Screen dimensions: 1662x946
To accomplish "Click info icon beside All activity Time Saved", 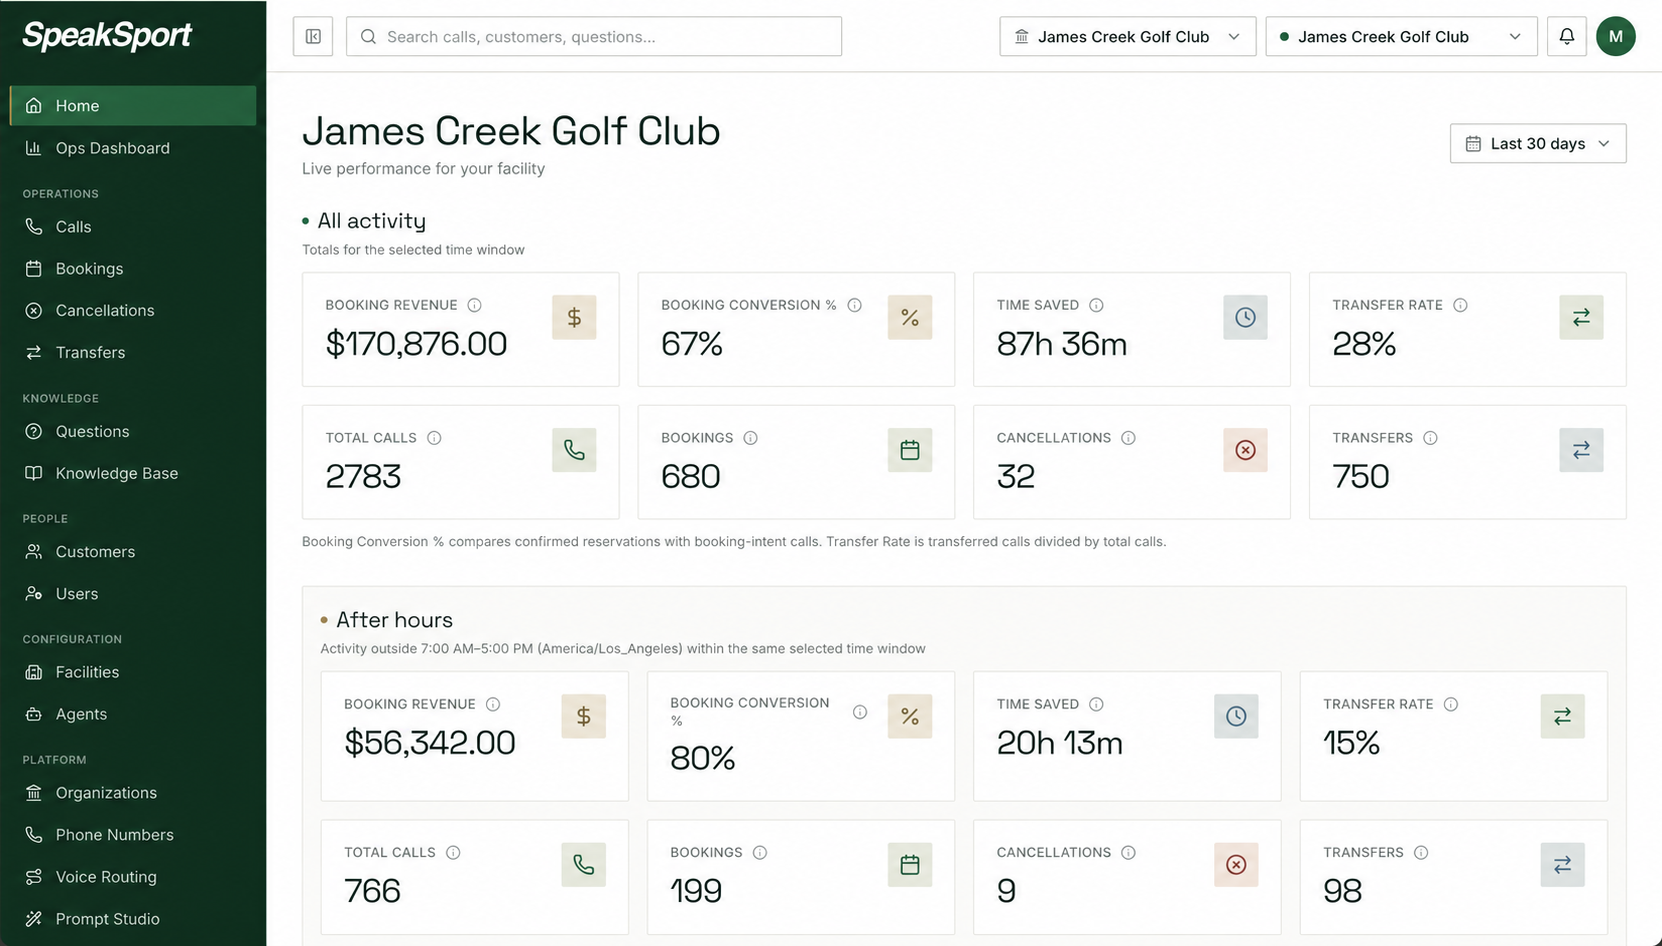I will coord(1096,305).
